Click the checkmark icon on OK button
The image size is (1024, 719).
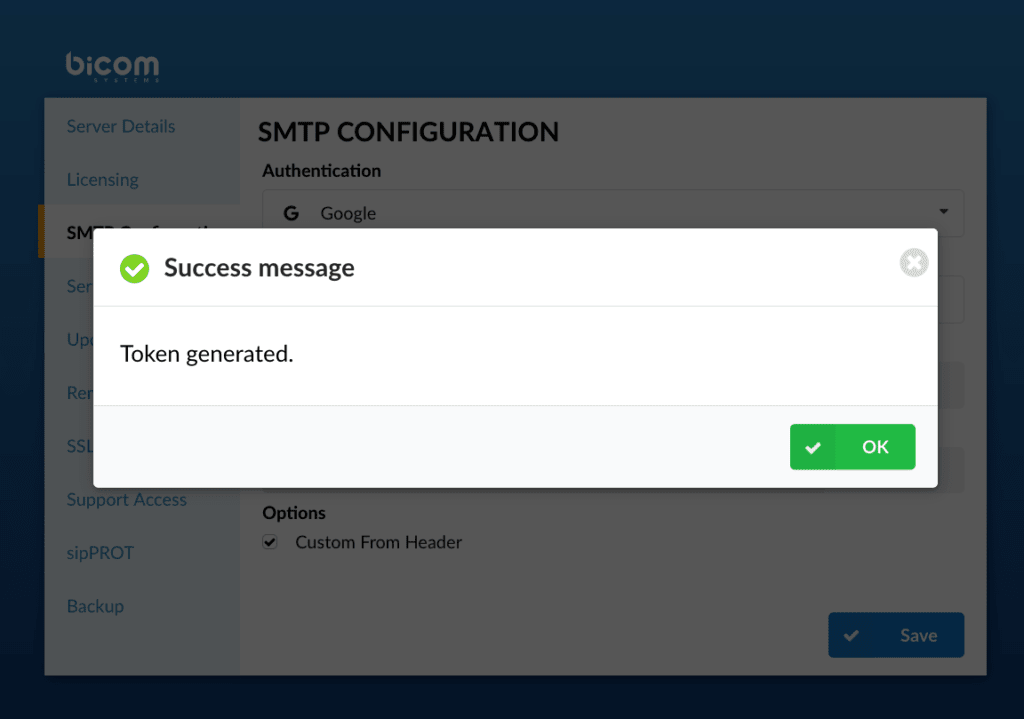[x=813, y=447]
